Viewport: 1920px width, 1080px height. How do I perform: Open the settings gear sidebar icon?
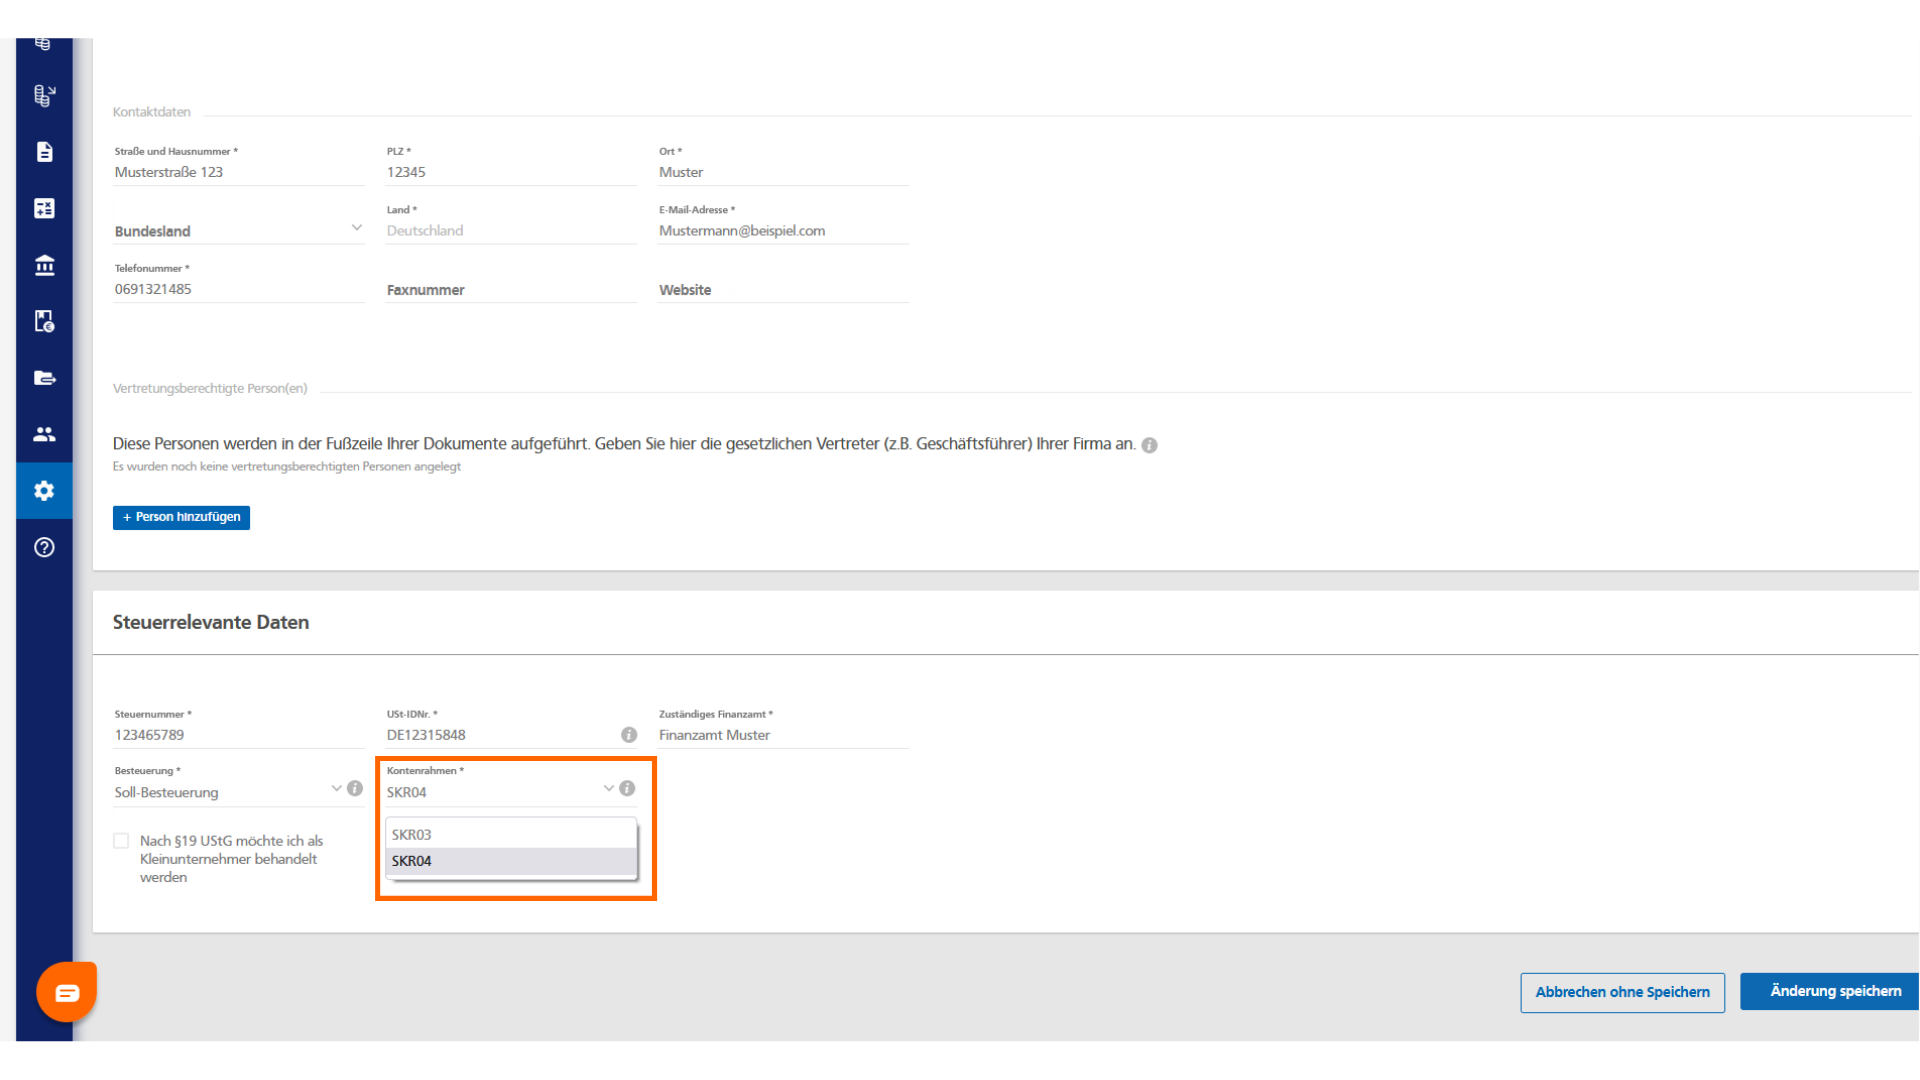click(x=44, y=491)
